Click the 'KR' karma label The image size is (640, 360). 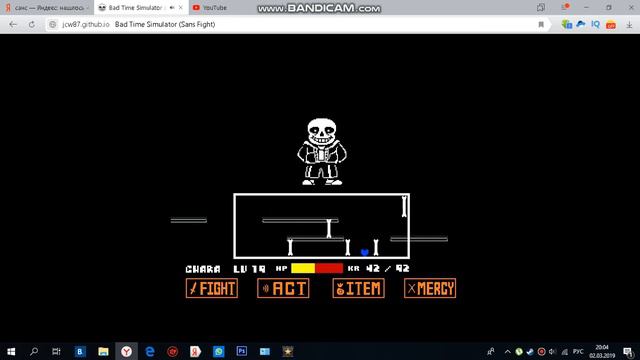[x=353, y=269]
